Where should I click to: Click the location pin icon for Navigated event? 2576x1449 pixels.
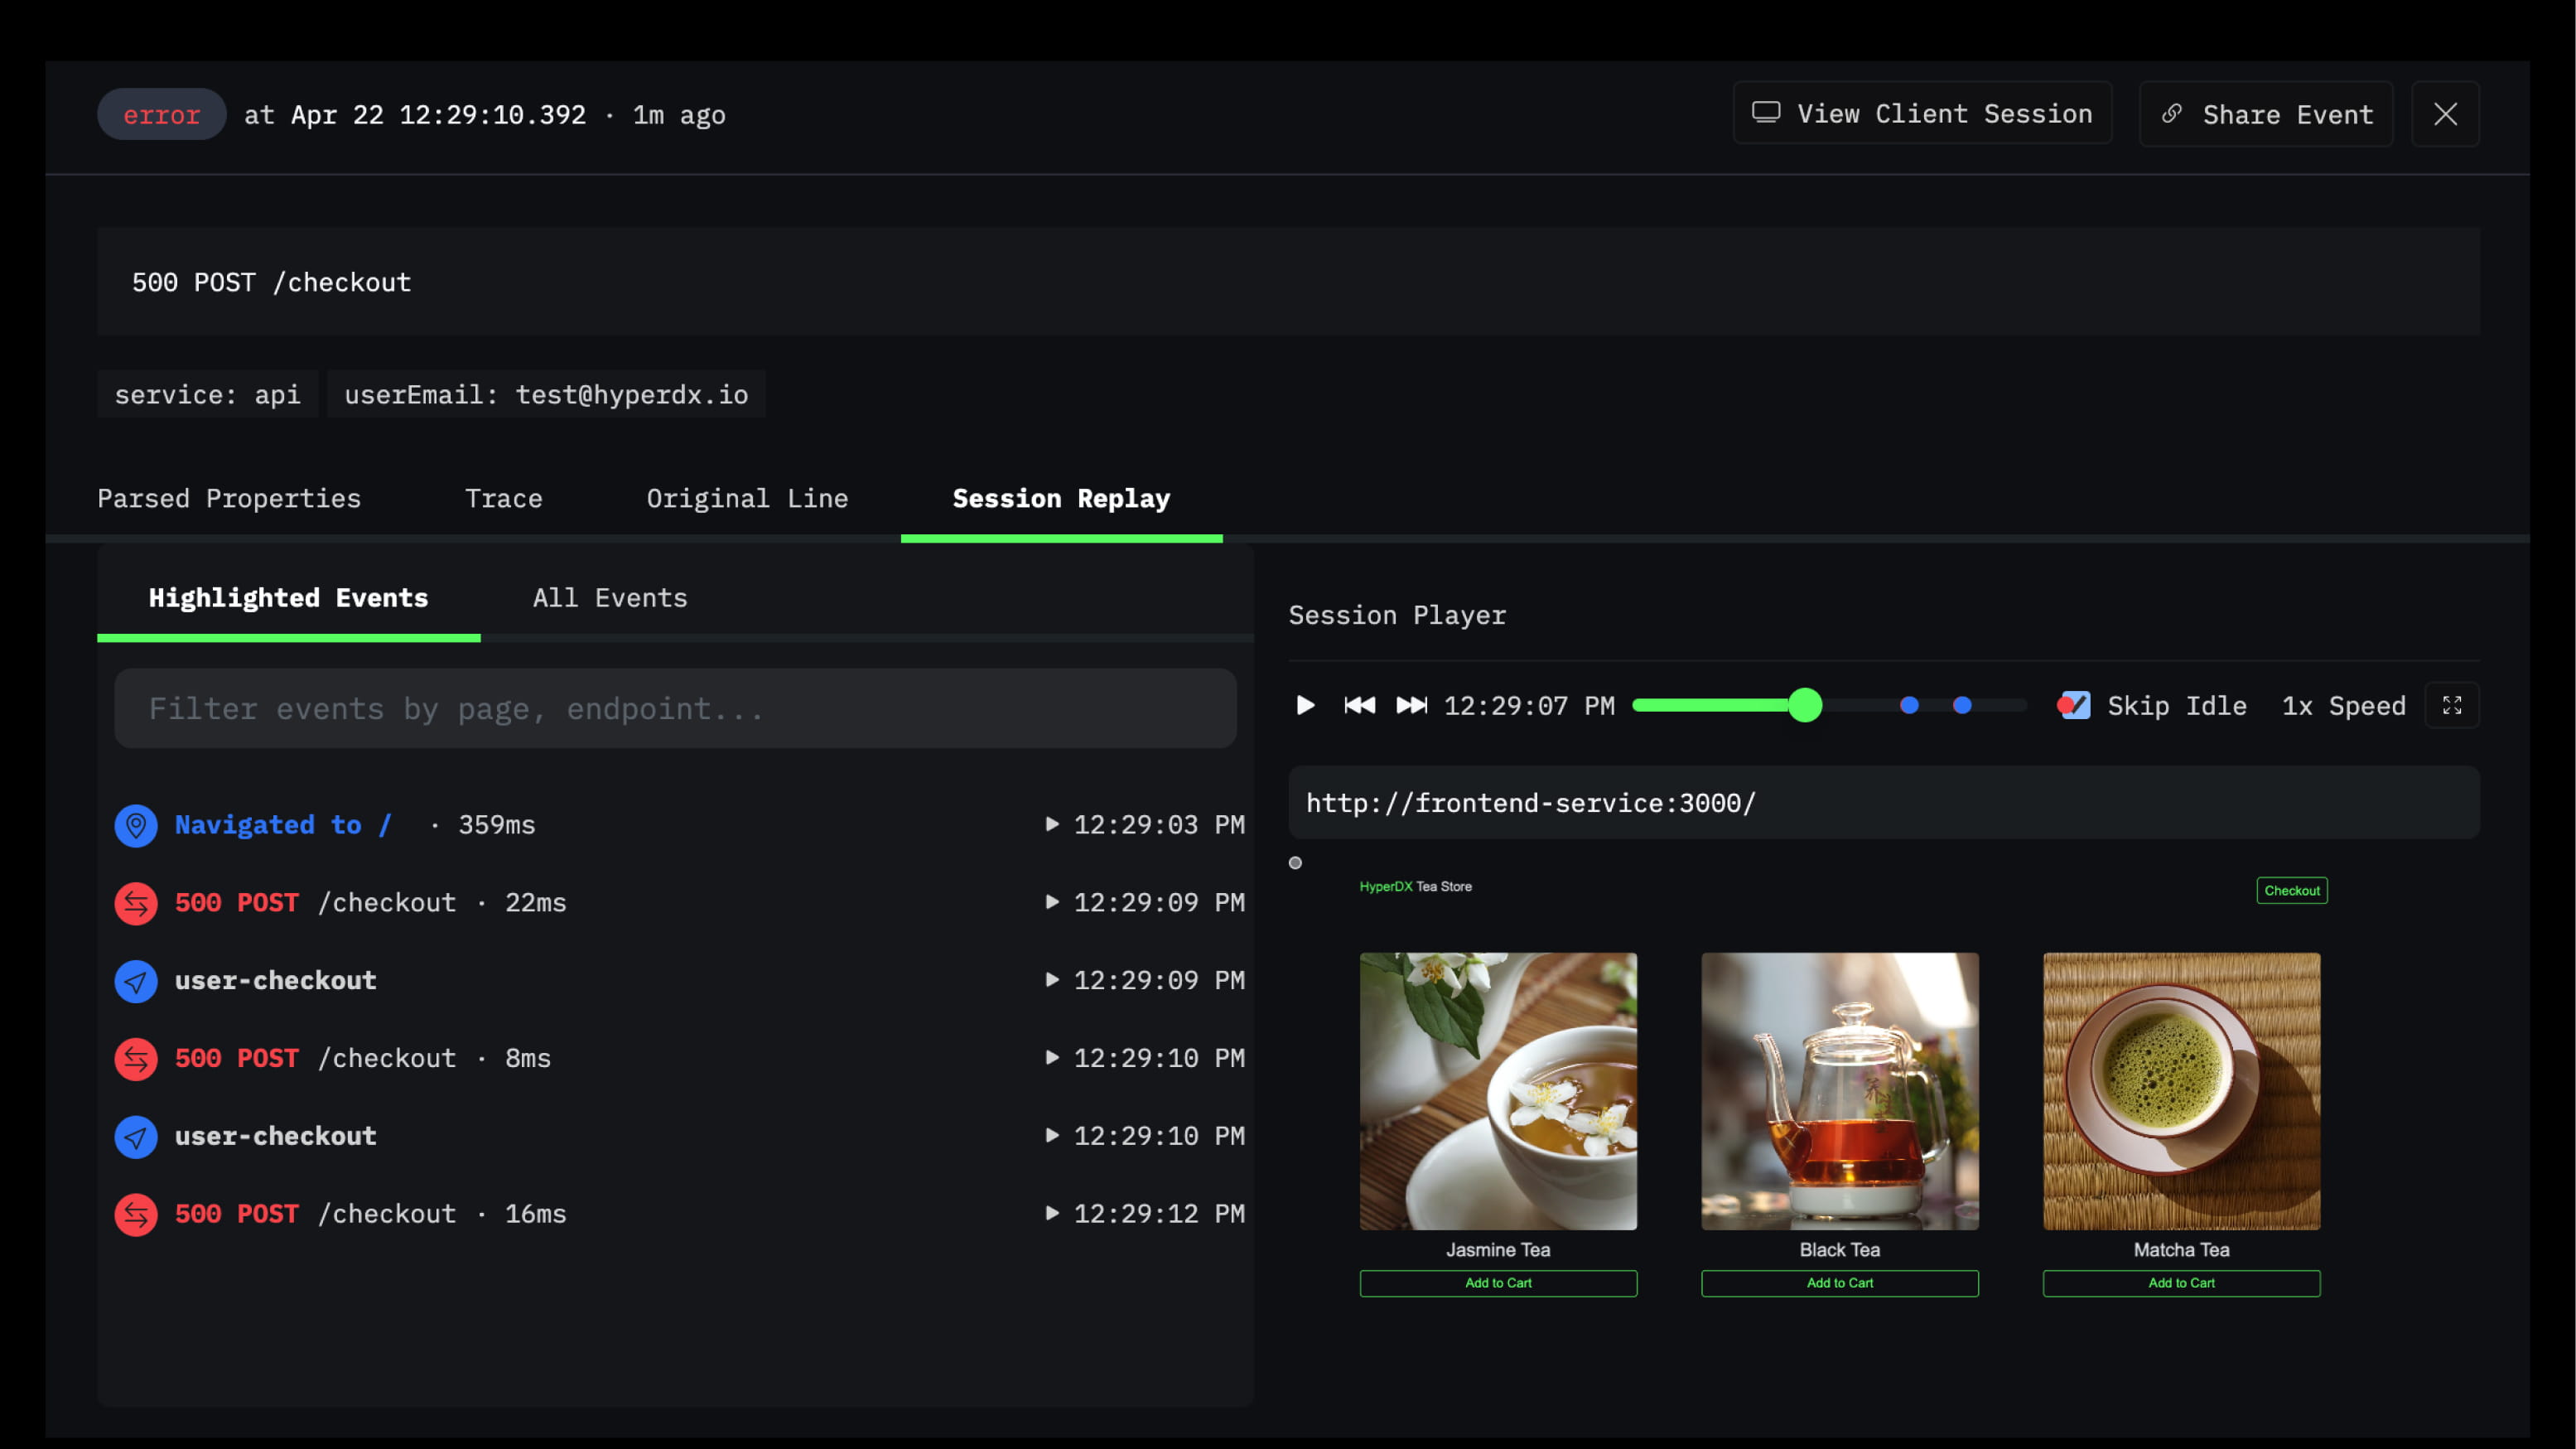136,825
